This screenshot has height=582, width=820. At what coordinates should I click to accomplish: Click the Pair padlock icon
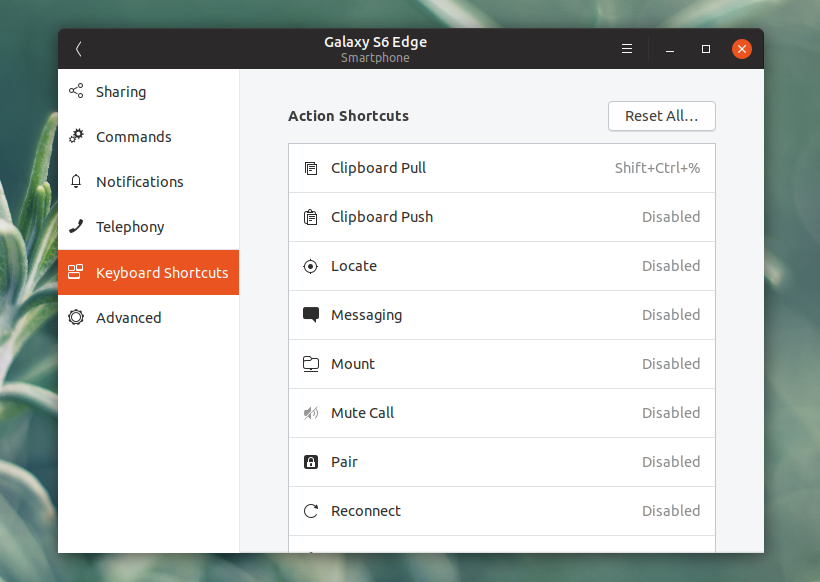311,462
